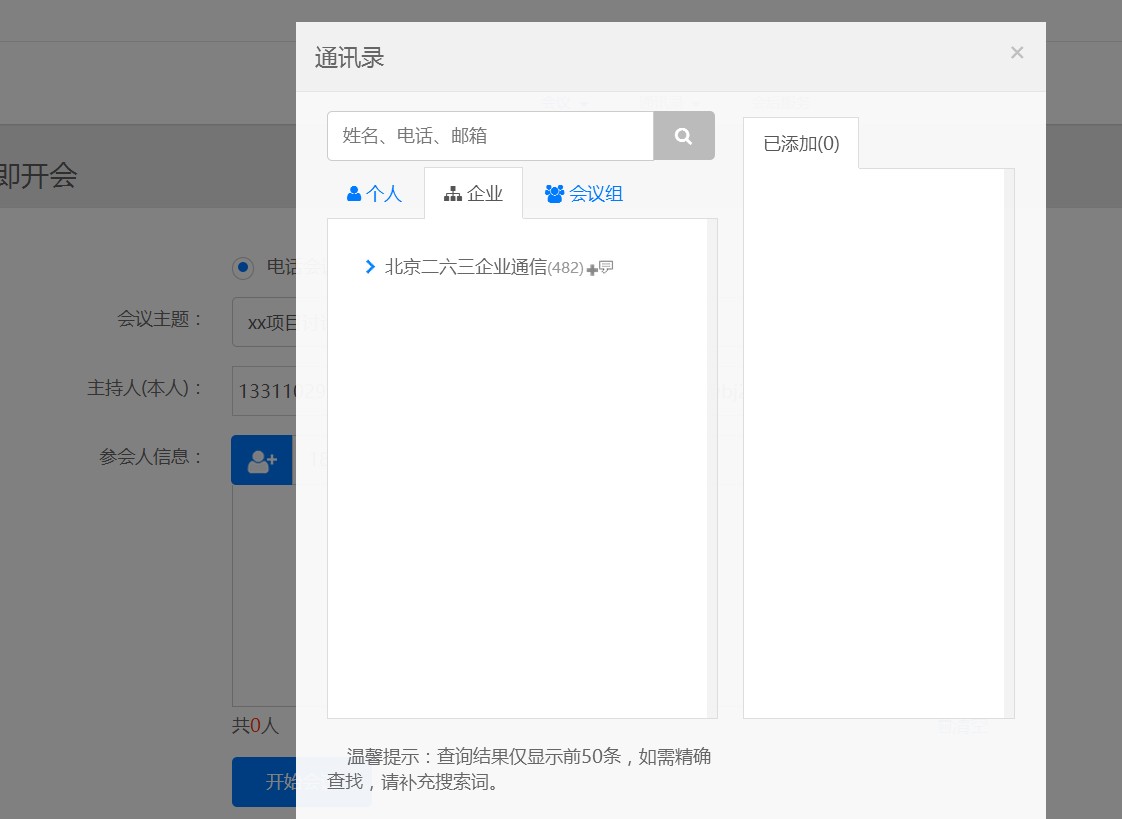Close the 通讯录 dialog with ×
1122x819 pixels.
click(x=1017, y=53)
